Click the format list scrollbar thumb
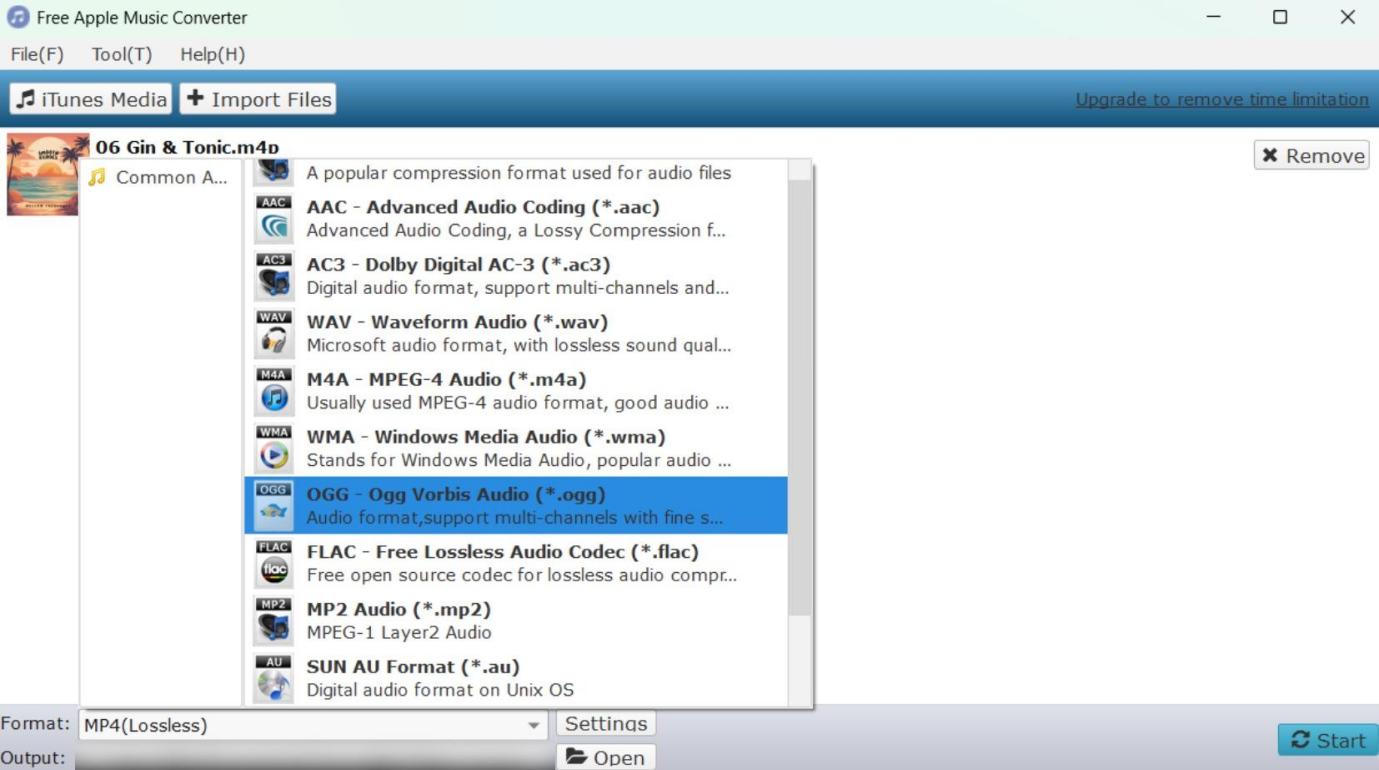 tap(800, 397)
